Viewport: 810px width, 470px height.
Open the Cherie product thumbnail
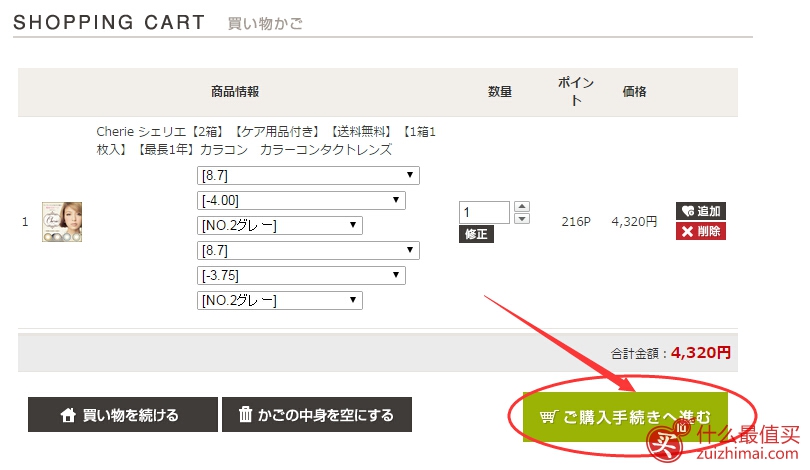point(62,222)
